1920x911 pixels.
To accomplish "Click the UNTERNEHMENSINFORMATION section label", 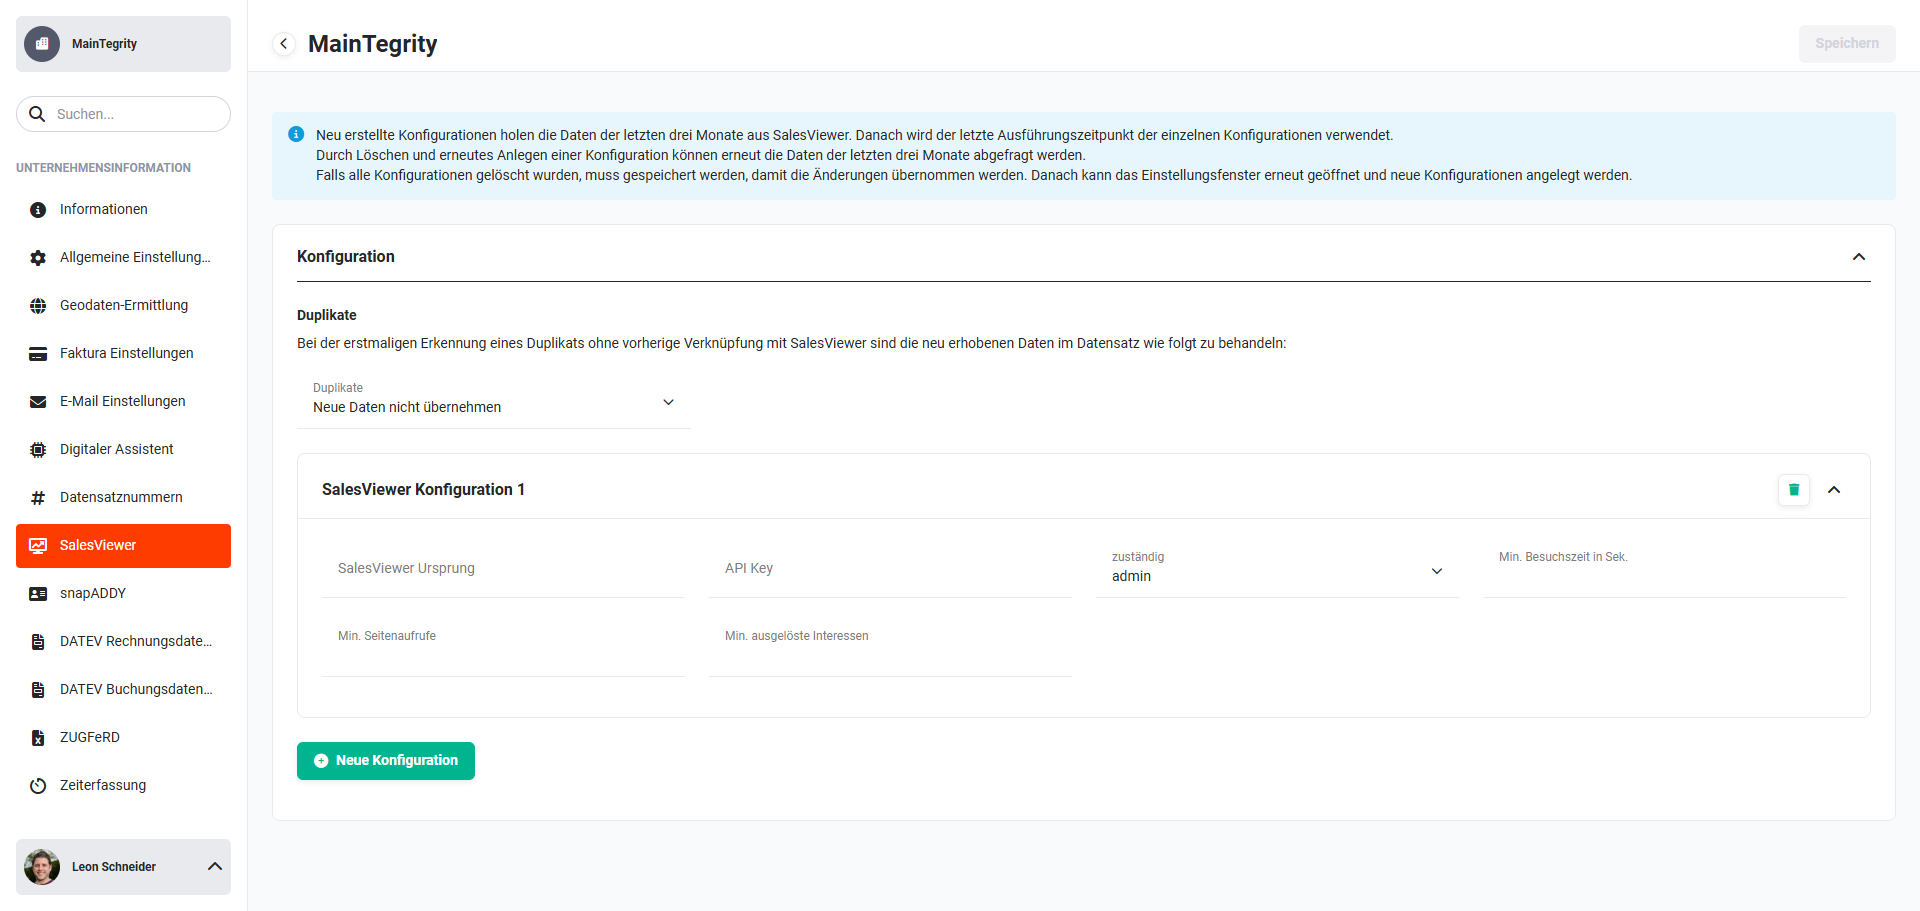I will coord(103,168).
